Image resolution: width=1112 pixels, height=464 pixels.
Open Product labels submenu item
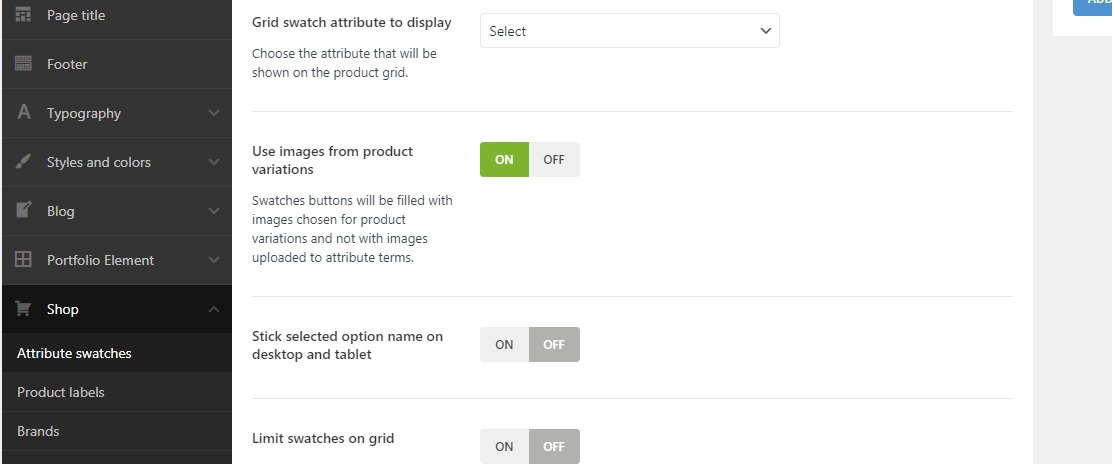pos(61,392)
